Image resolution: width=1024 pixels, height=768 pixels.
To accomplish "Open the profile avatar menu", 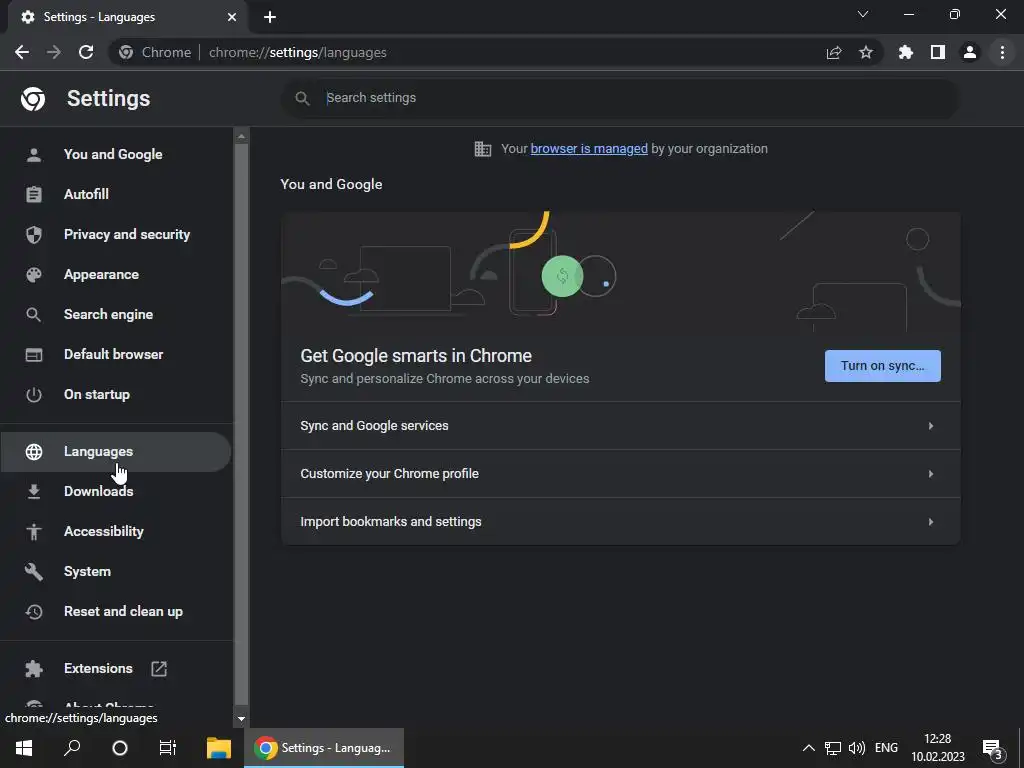I will click(970, 52).
